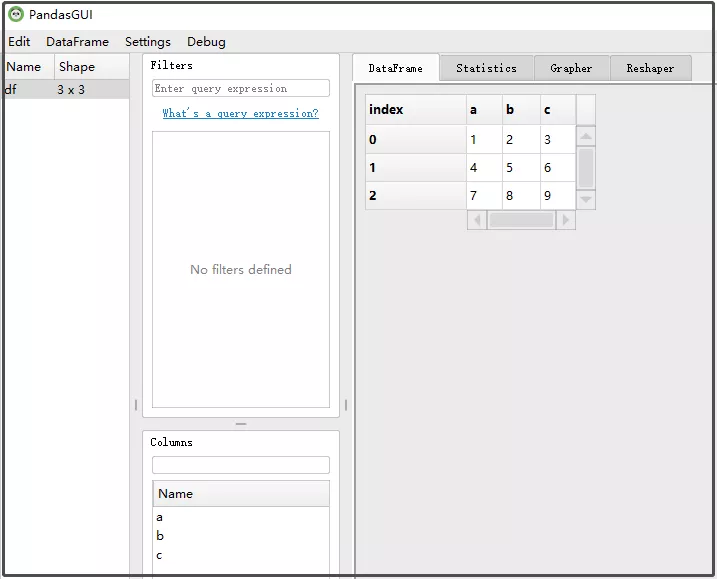The height and width of the screenshot is (579, 717).
Task: Select column c in Columns list
Action: point(241,555)
